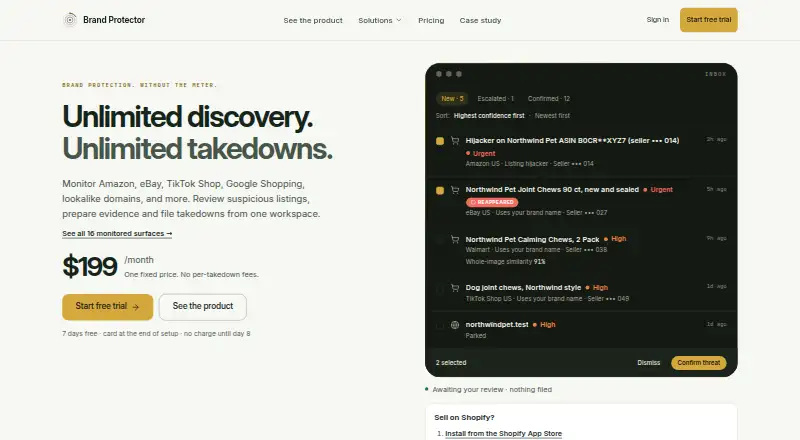Click the REAPPEARED badge
The width and height of the screenshot is (800, 440).
[x=492, y=202]
